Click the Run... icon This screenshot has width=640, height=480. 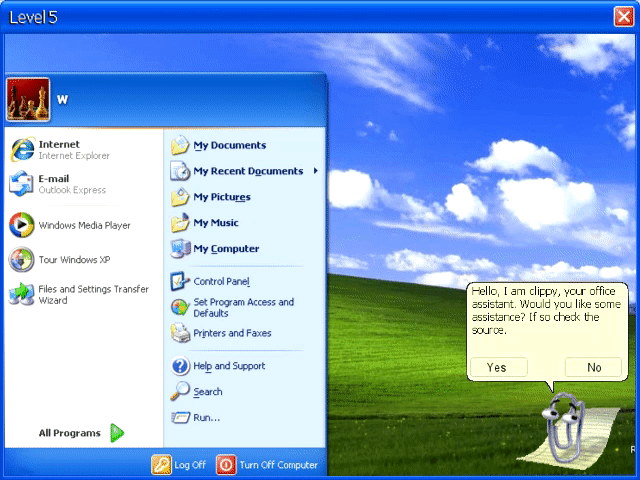180,417
